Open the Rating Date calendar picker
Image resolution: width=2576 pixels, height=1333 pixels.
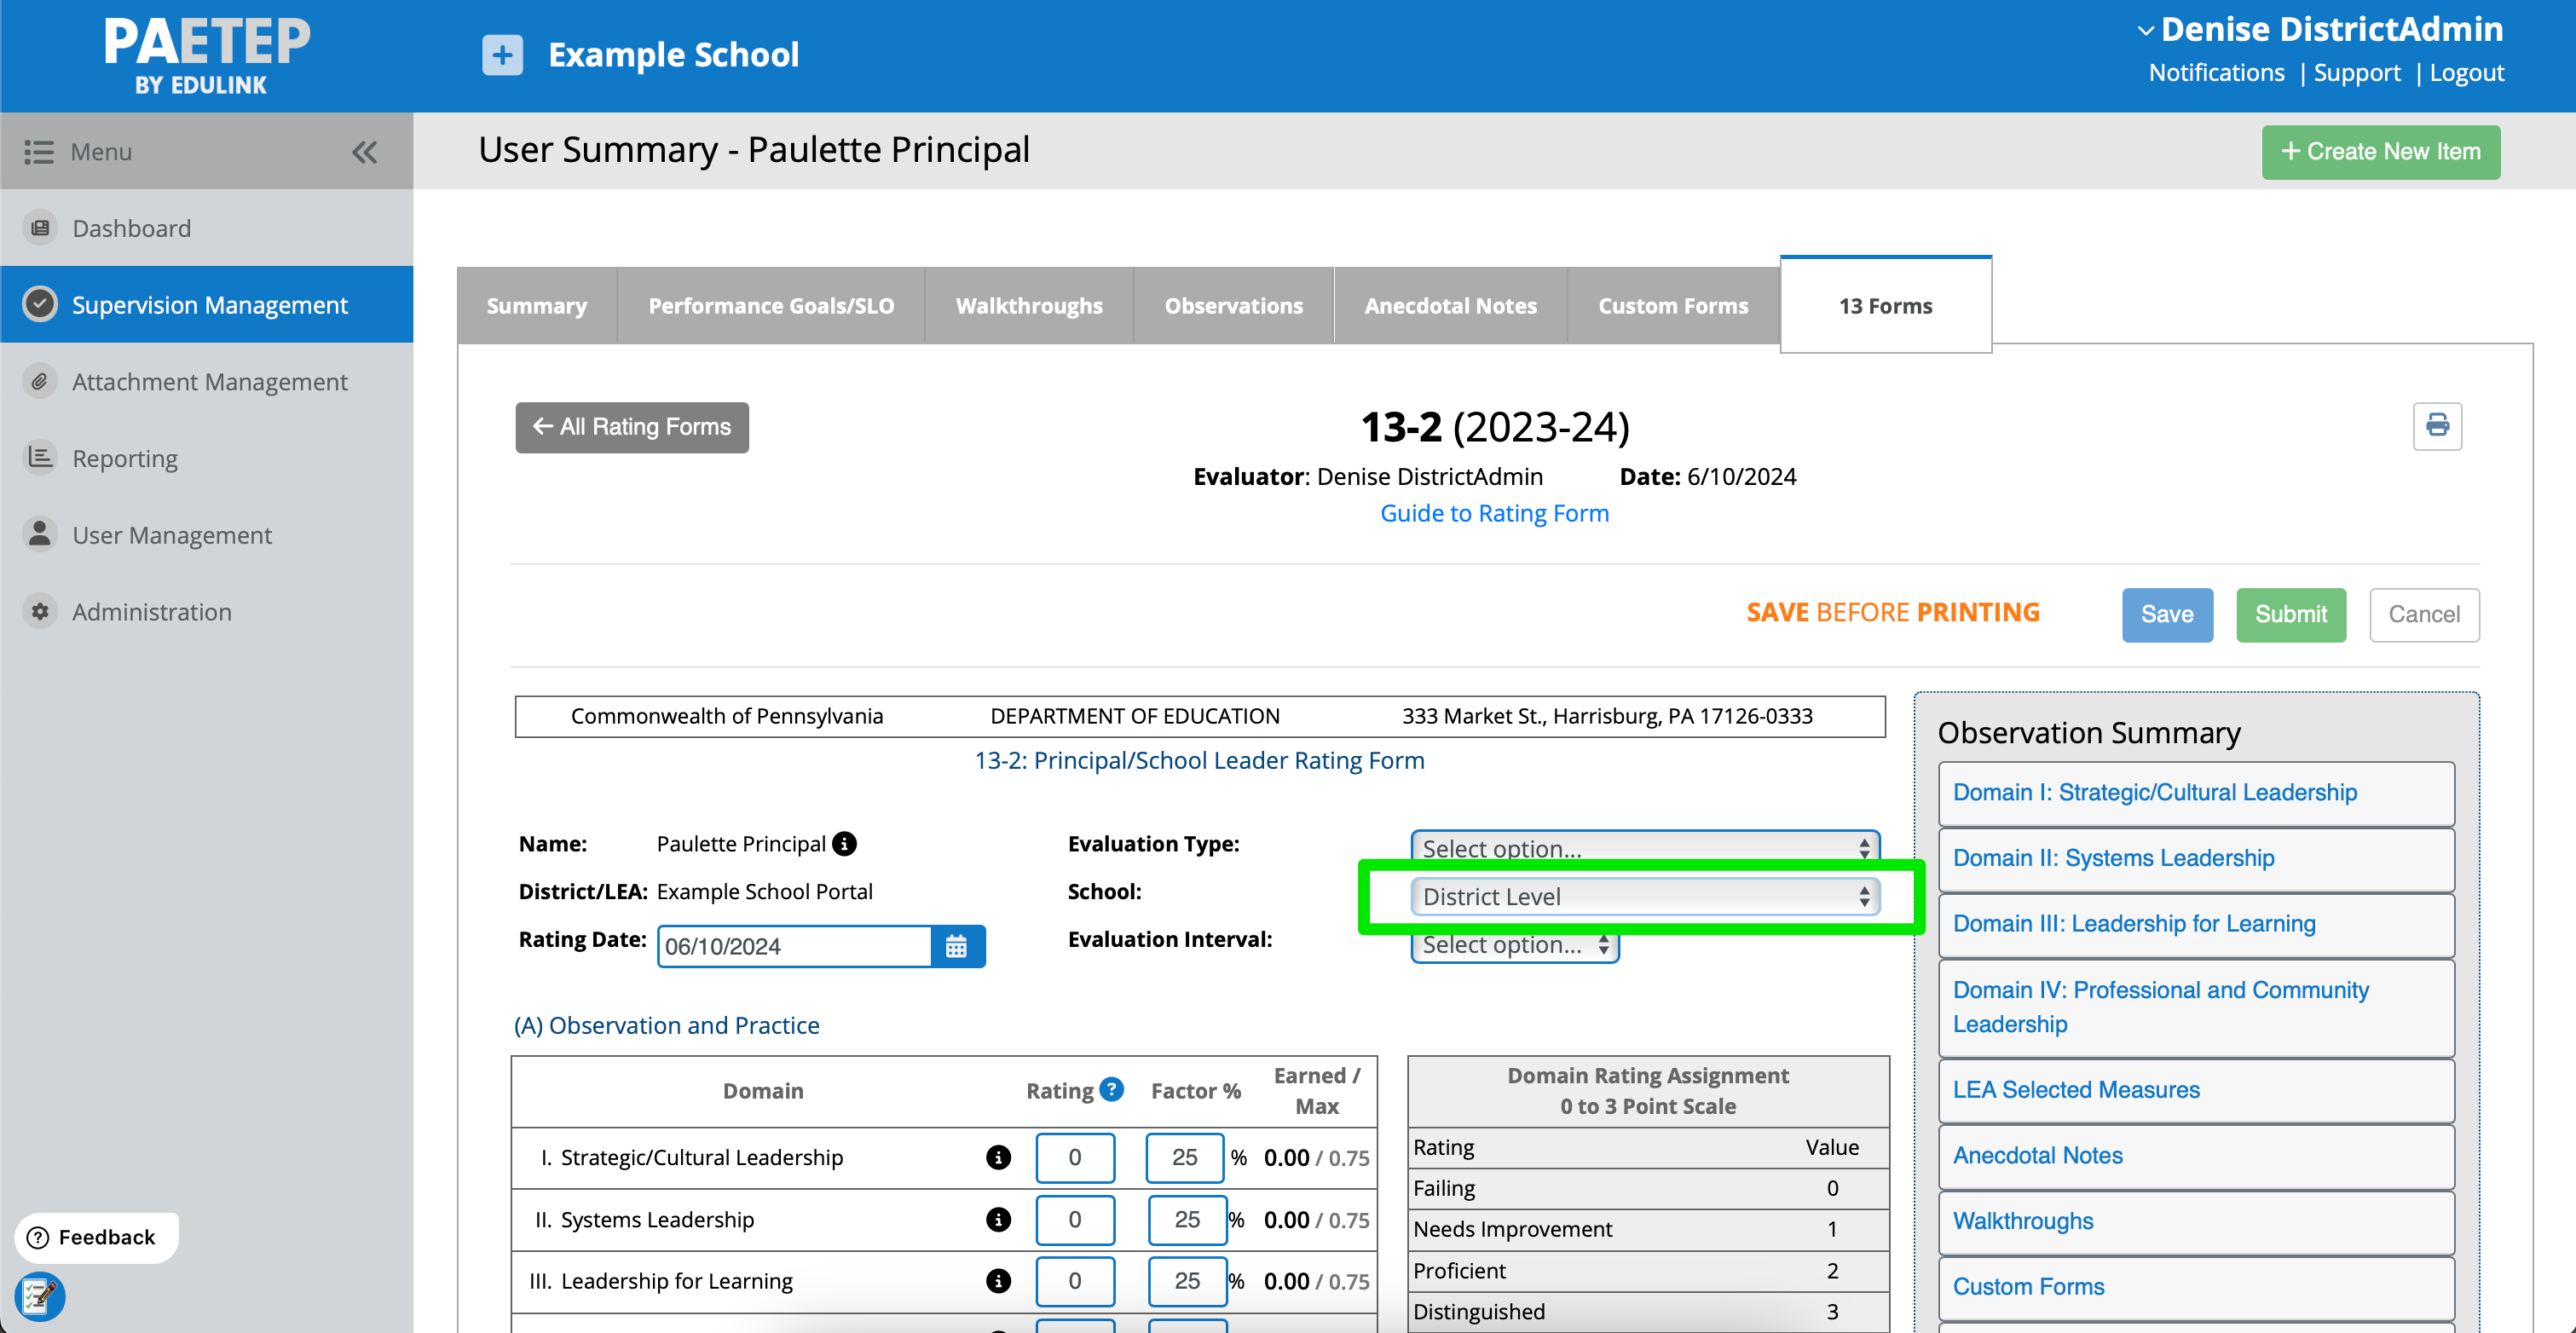pyautogui.click(x=956, y=946)
